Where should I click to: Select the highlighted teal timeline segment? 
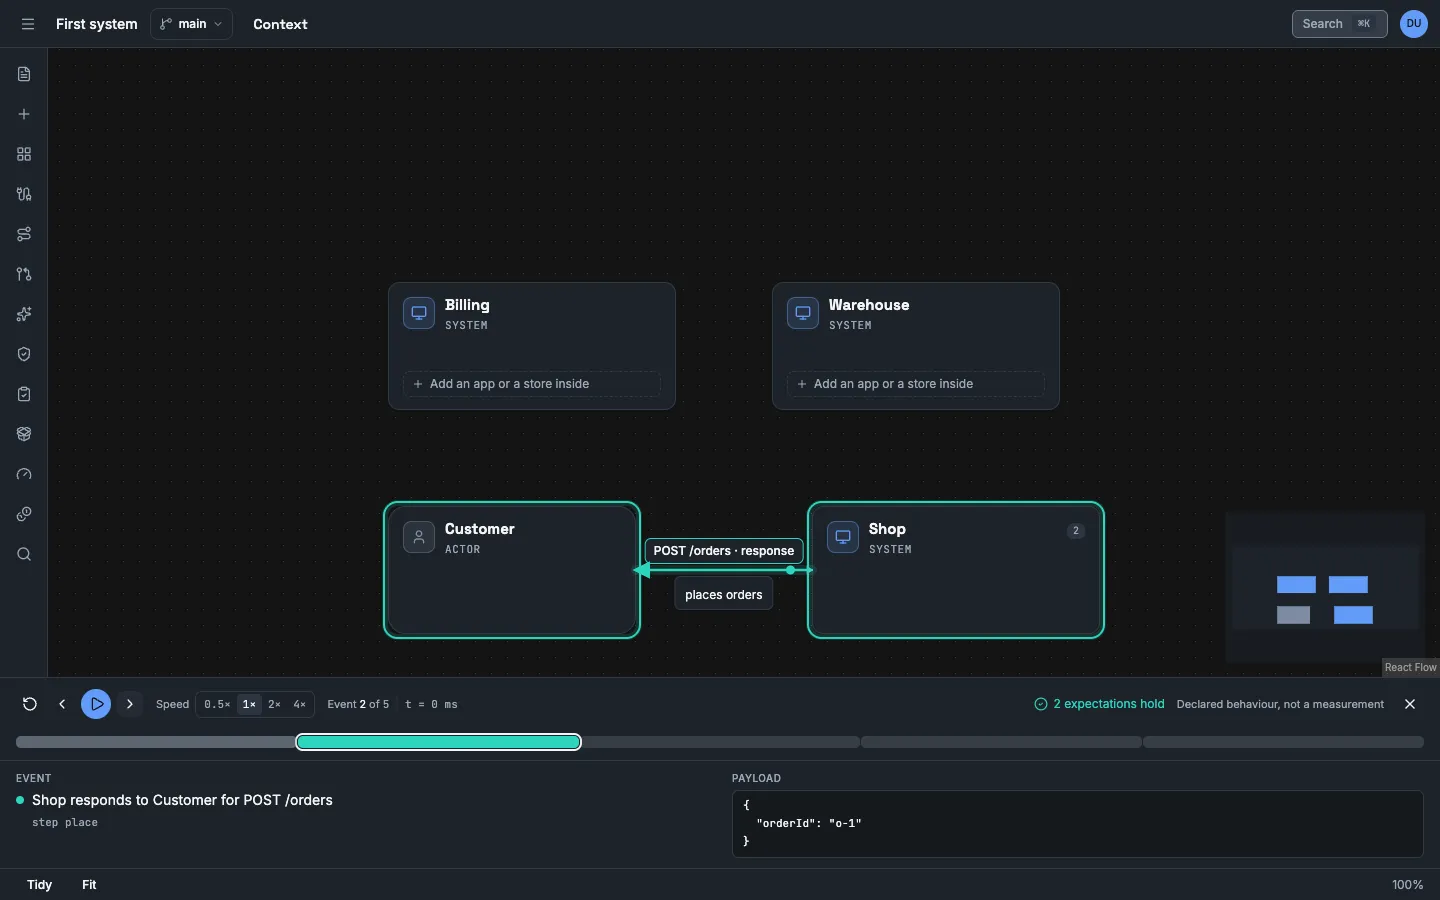pos(438,742)
